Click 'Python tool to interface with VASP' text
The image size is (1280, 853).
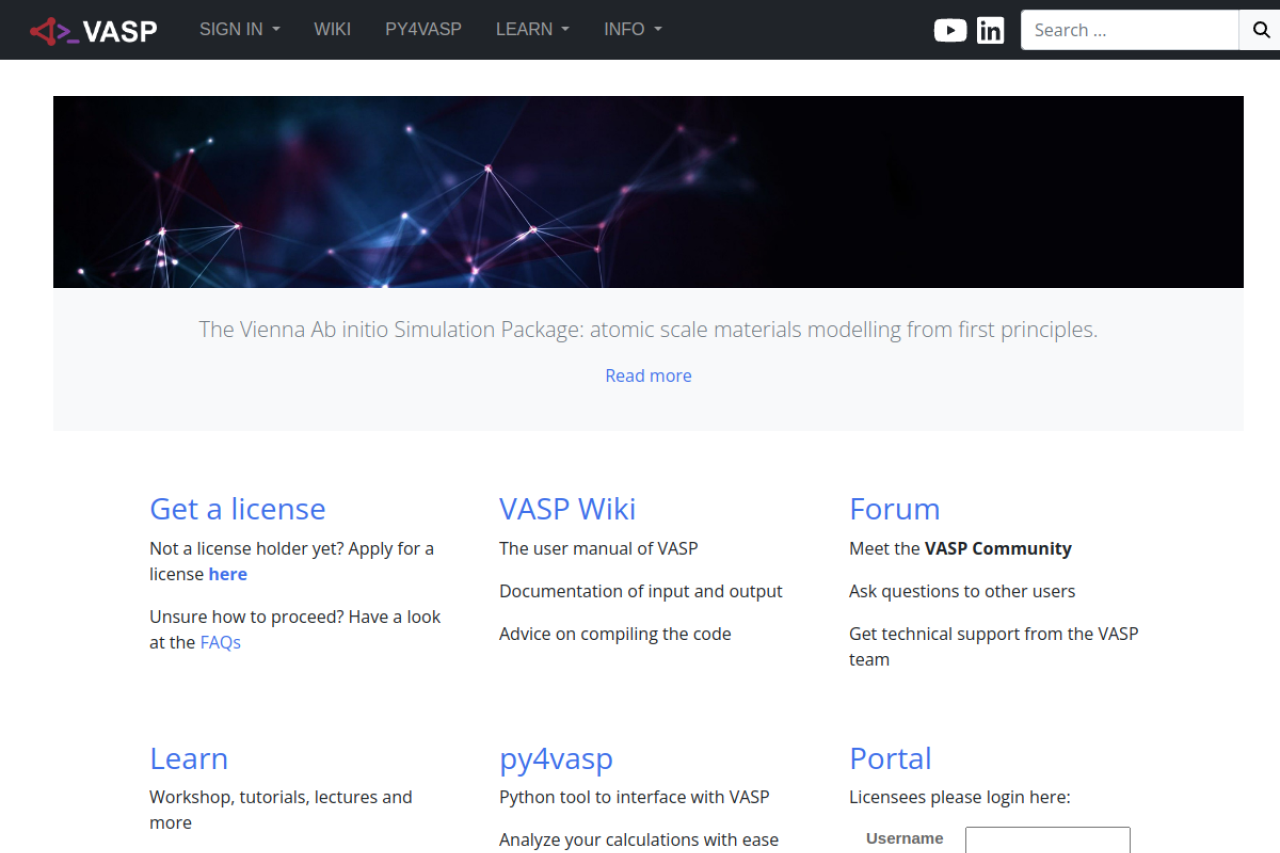pyautogui.click(x=634, y=797)
